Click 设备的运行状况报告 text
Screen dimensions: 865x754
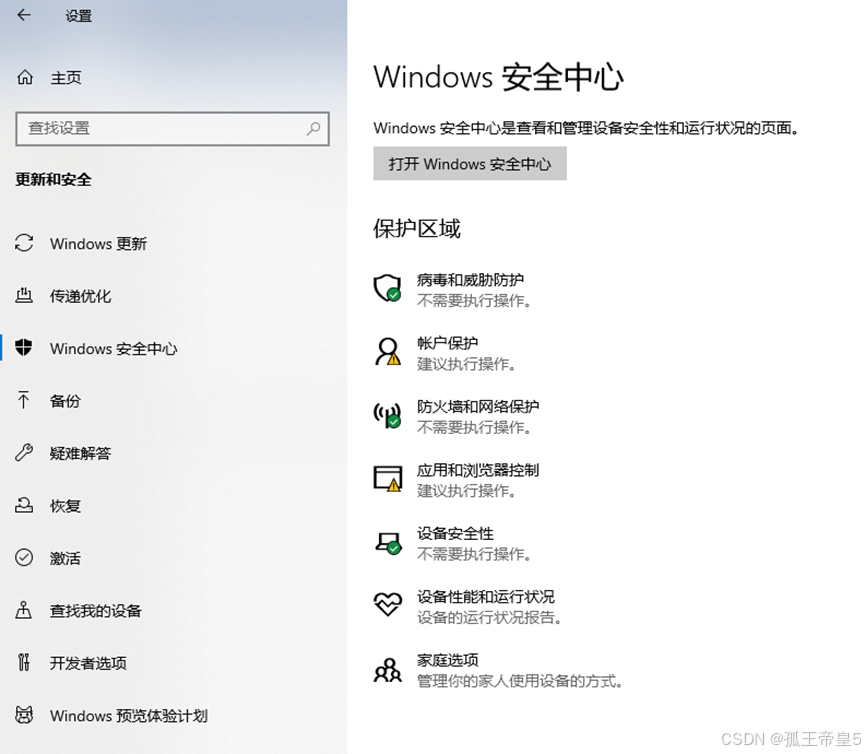point(489,618)
